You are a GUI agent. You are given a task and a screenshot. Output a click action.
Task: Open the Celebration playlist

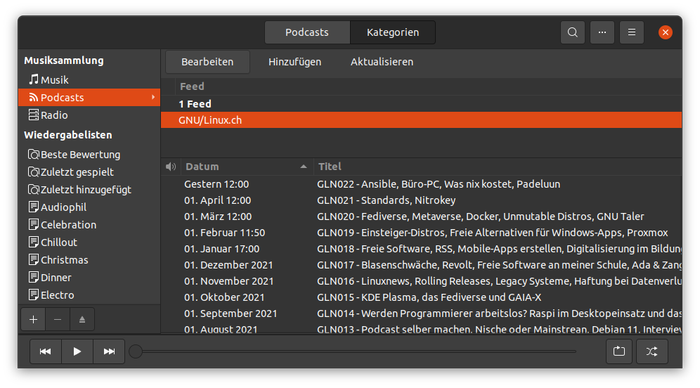(x=89, y=225)
